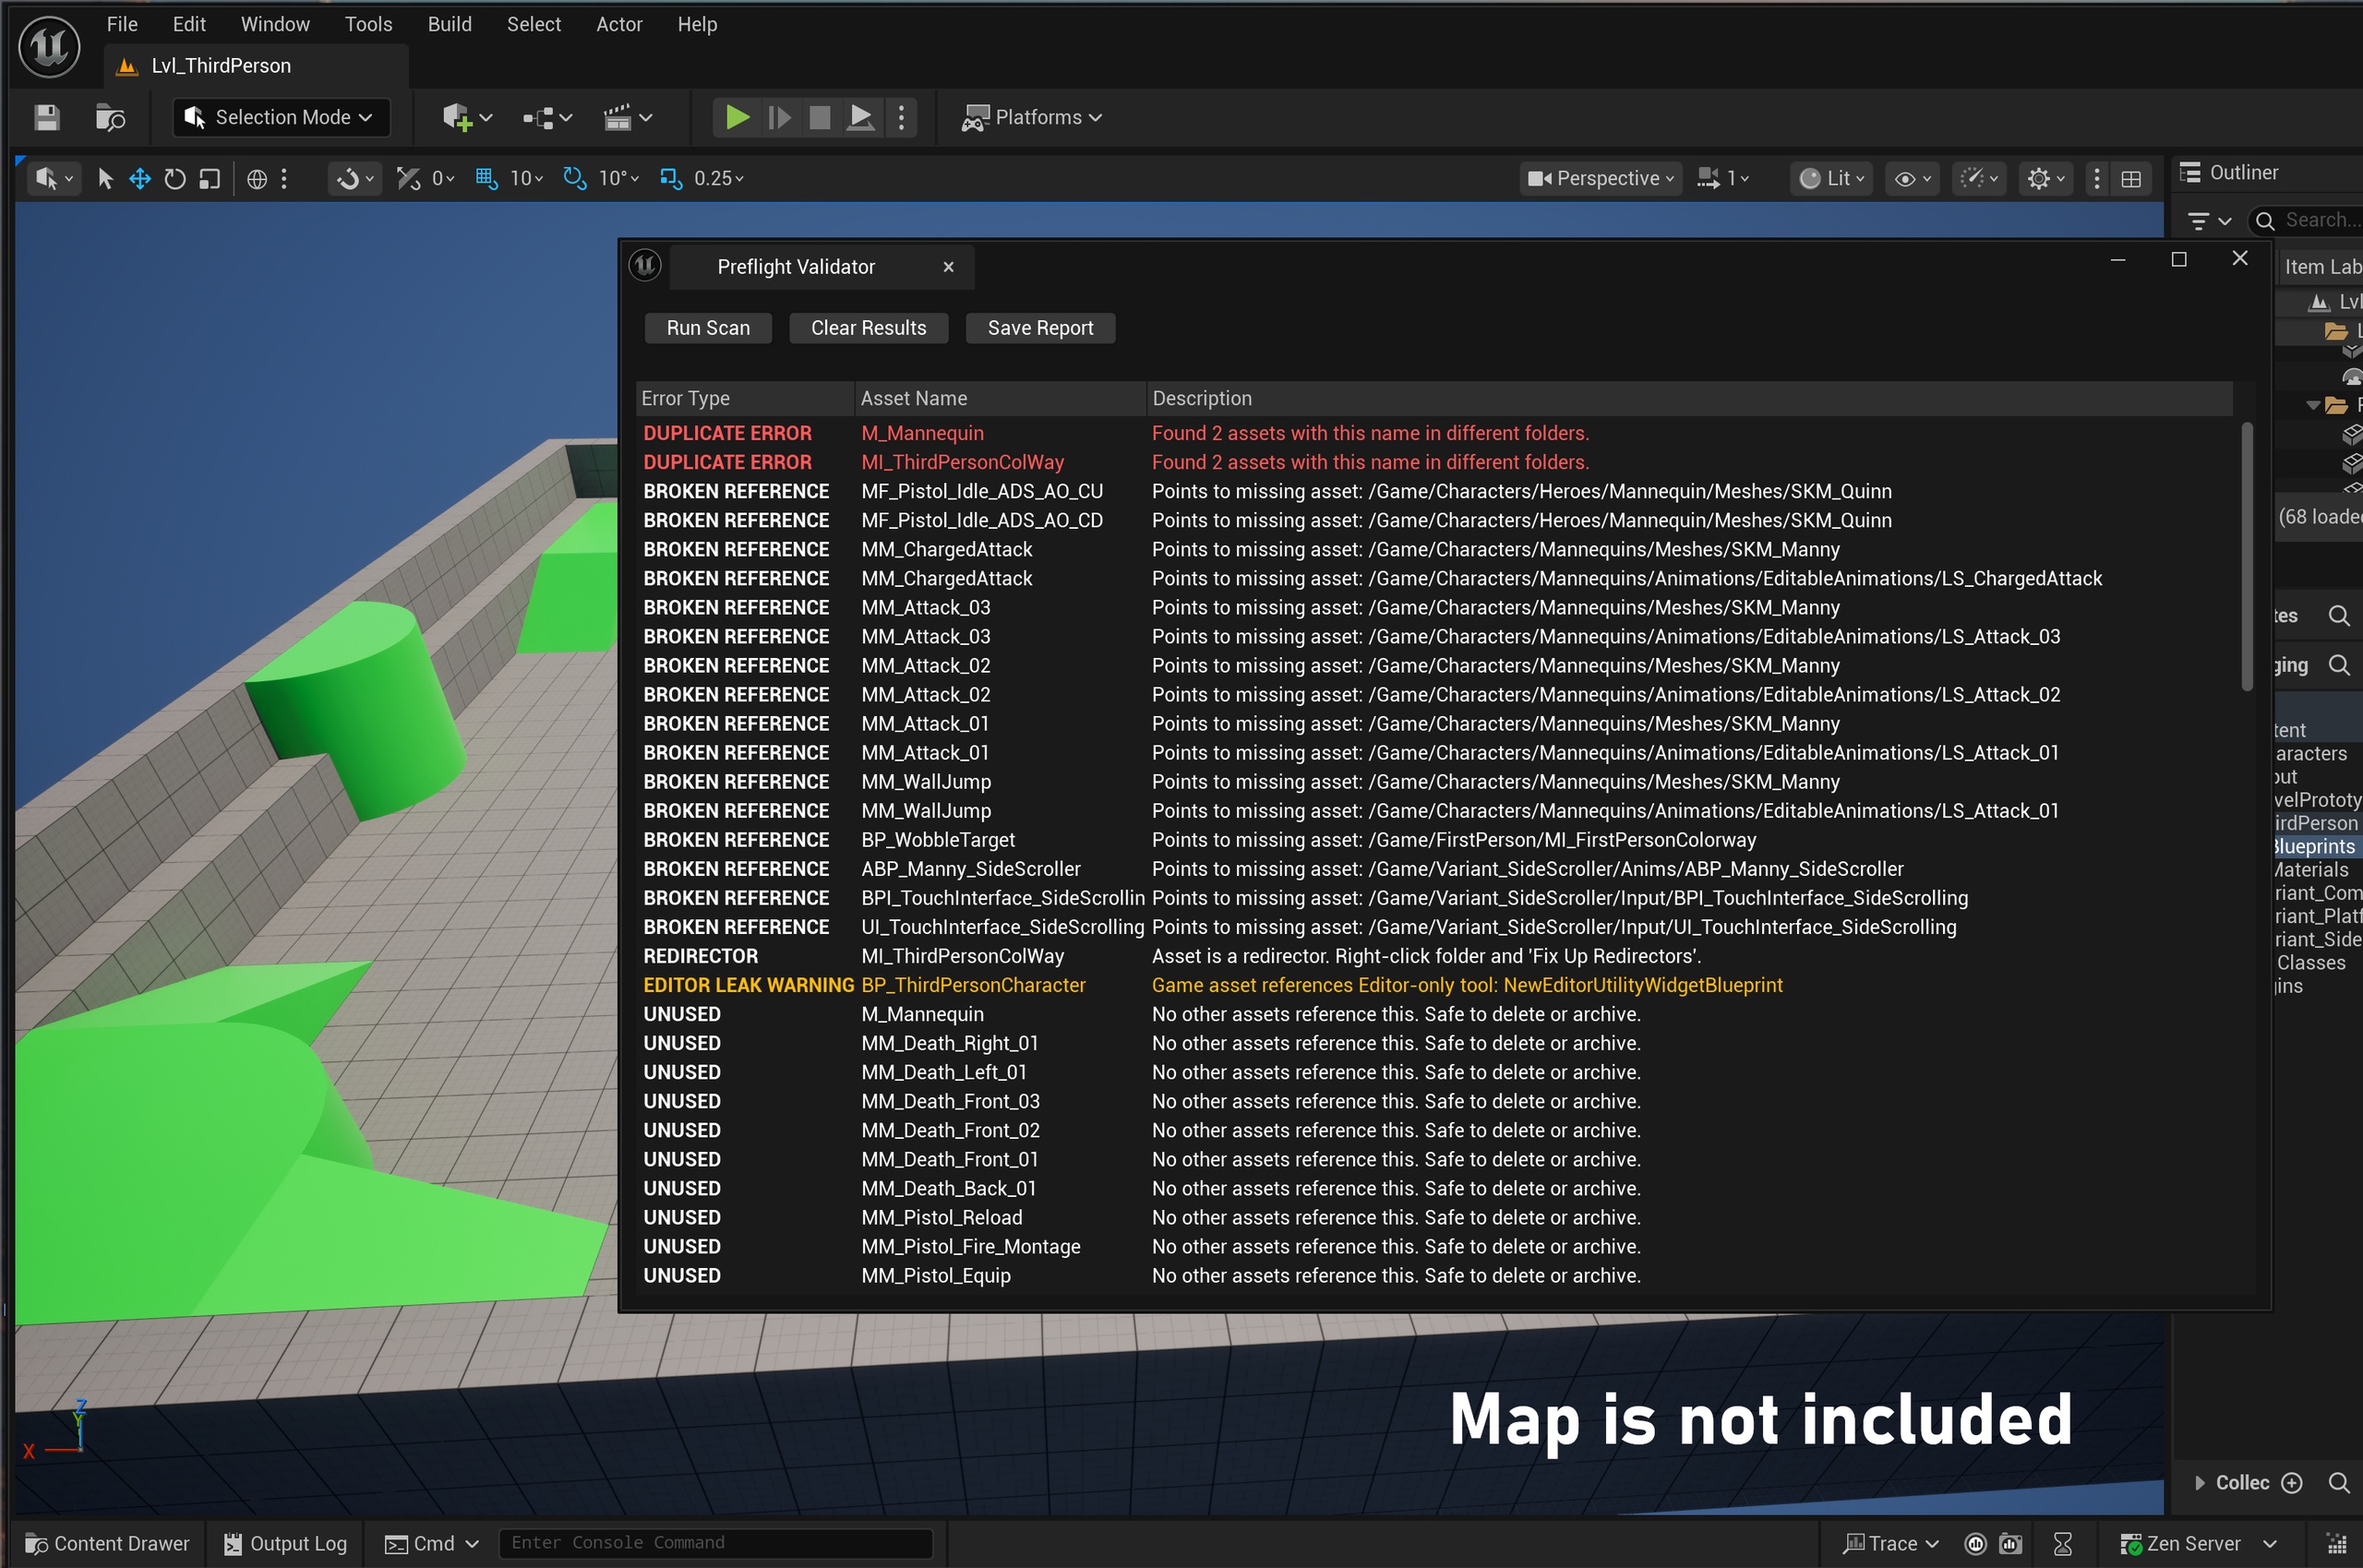
Task: Open the Platforms dropdown
Action: (1032, 118)
